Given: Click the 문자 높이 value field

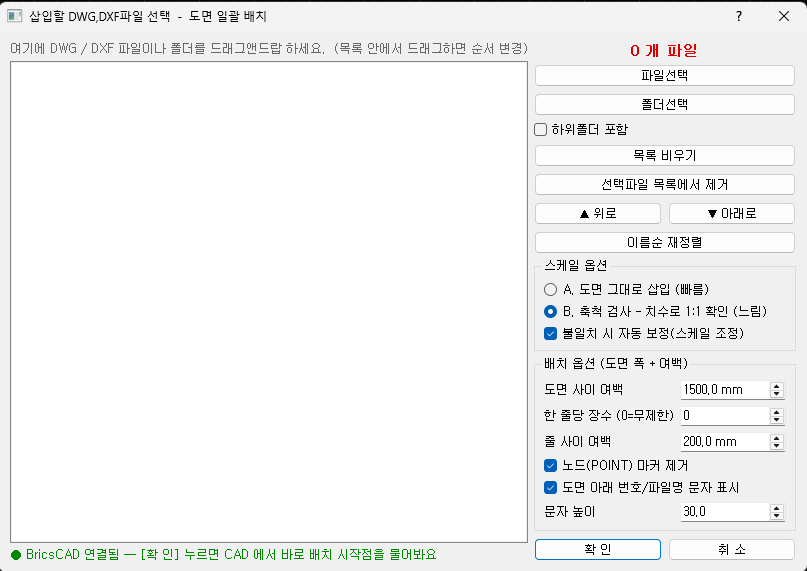Looking at the screenshot, I should click(x=725, y=512).
